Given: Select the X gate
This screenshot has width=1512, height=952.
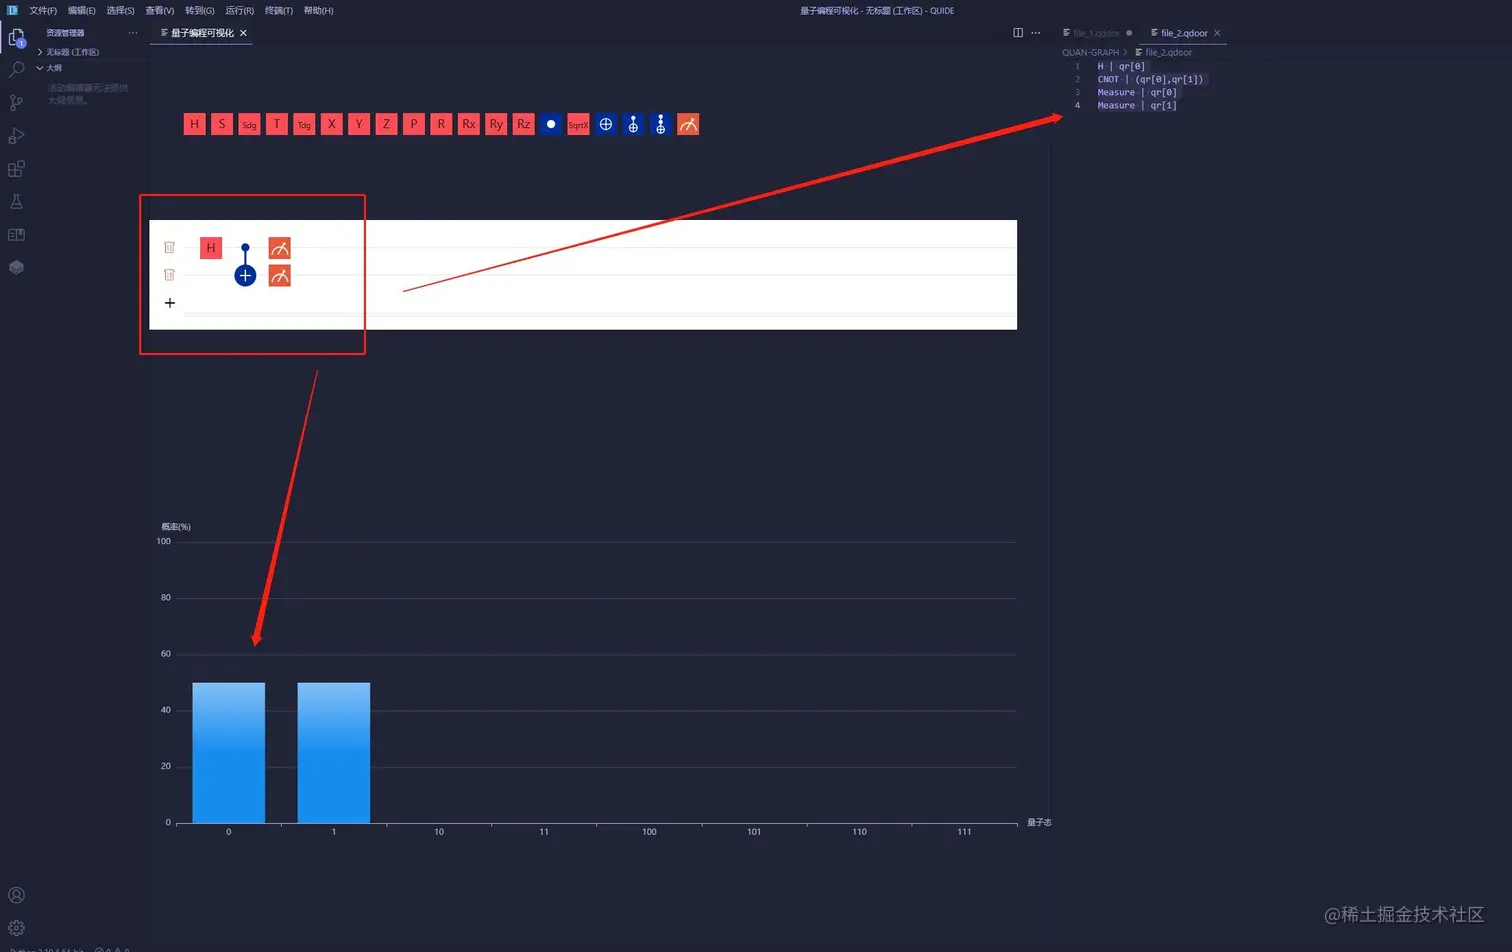Looking at the screenshot, I should [x=332, y=124].
